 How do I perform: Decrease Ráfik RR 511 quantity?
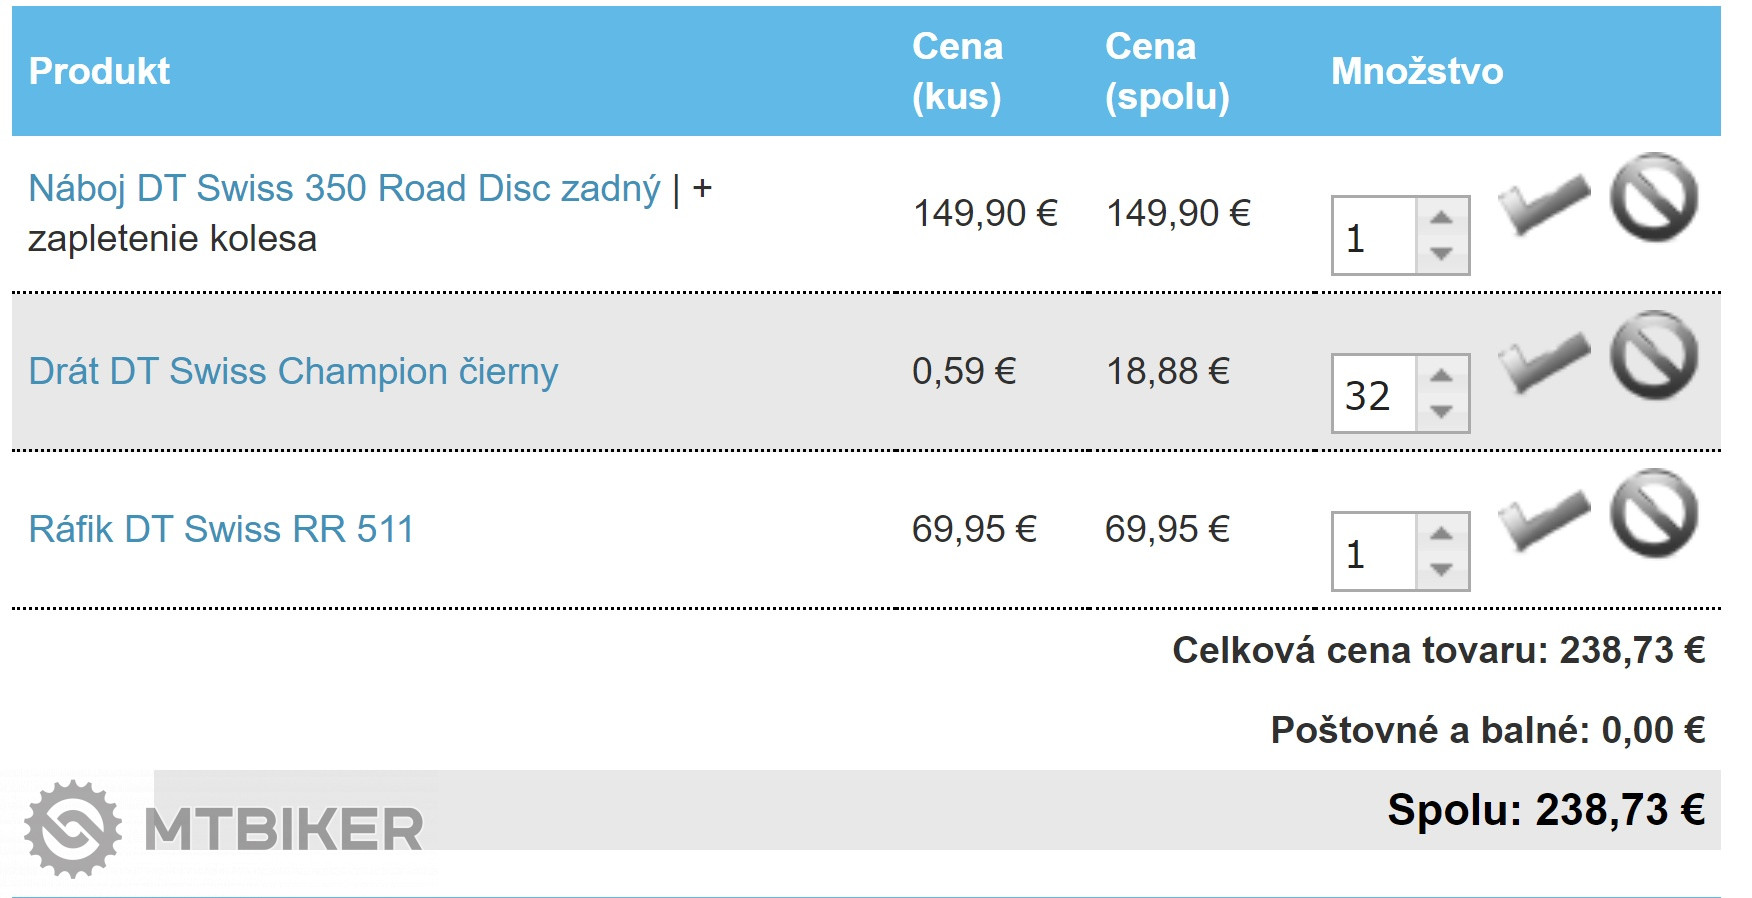[x=1441, y=570]
